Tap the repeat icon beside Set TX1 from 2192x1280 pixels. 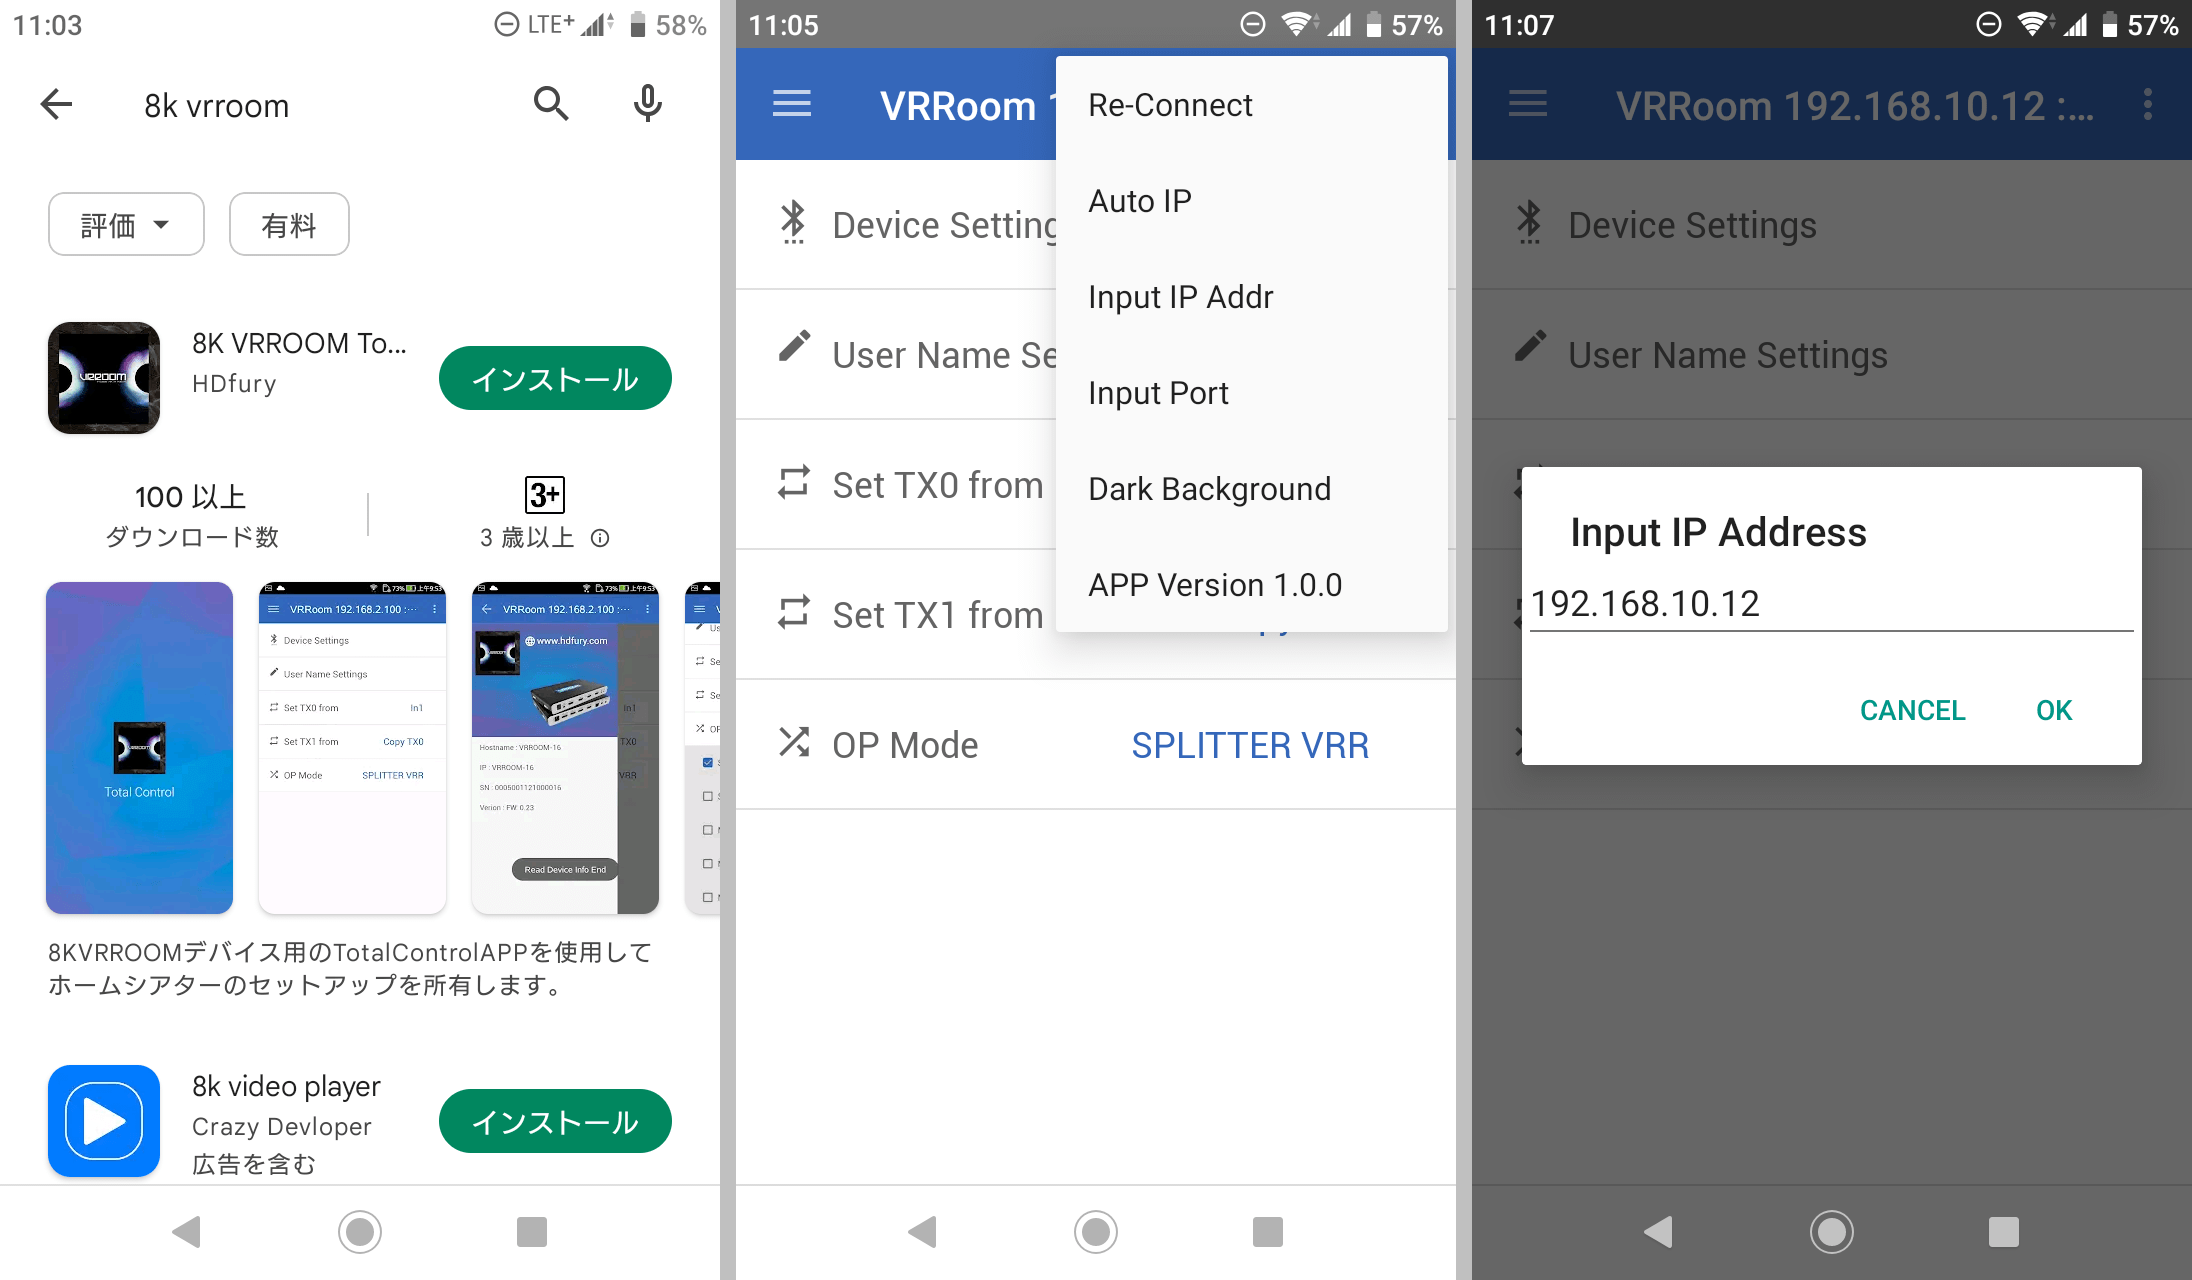point(794,612)
